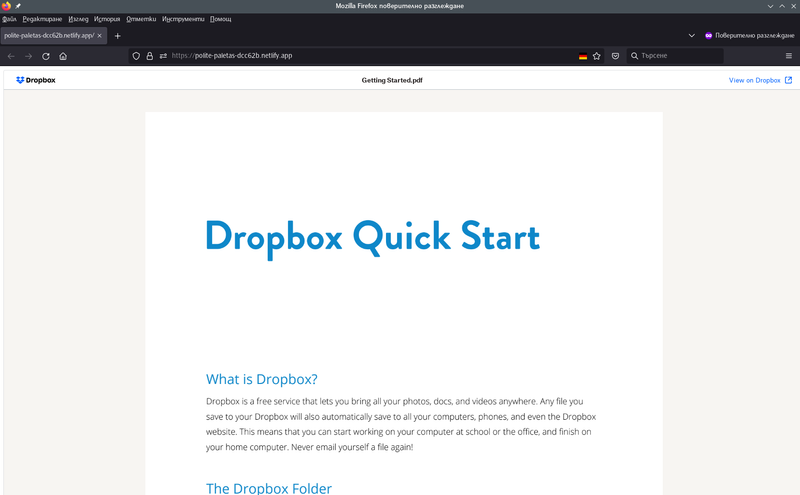
Task: Click the Getting Started.pdf title
Action: [392, 80]
